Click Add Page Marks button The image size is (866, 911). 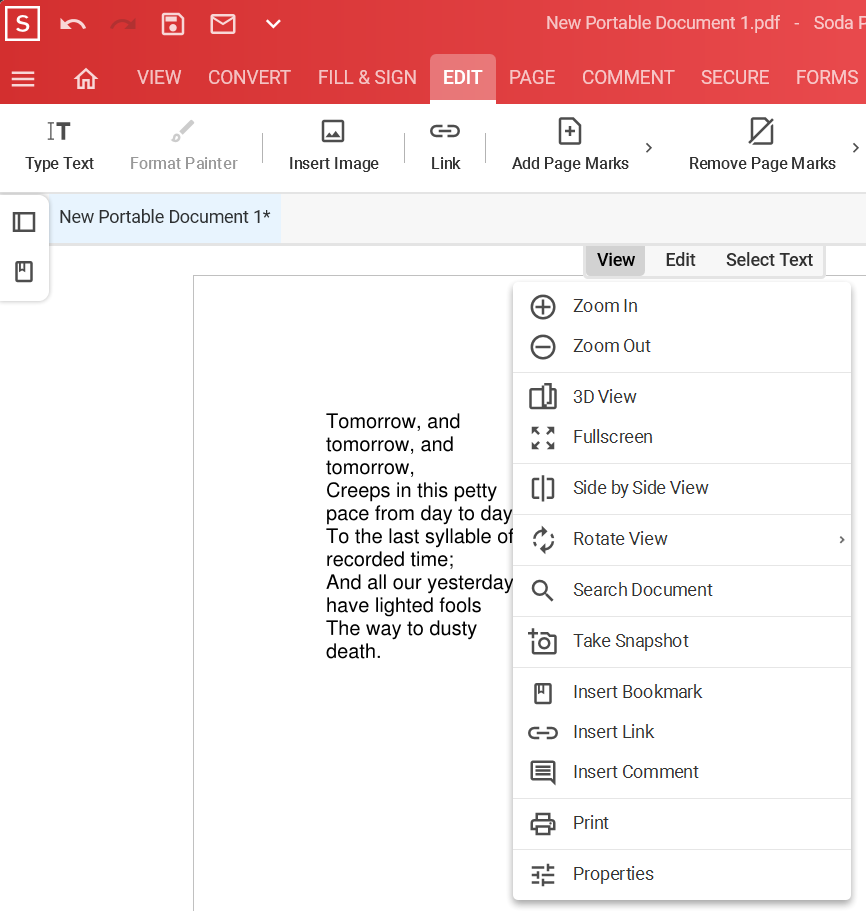coord(570,146)
